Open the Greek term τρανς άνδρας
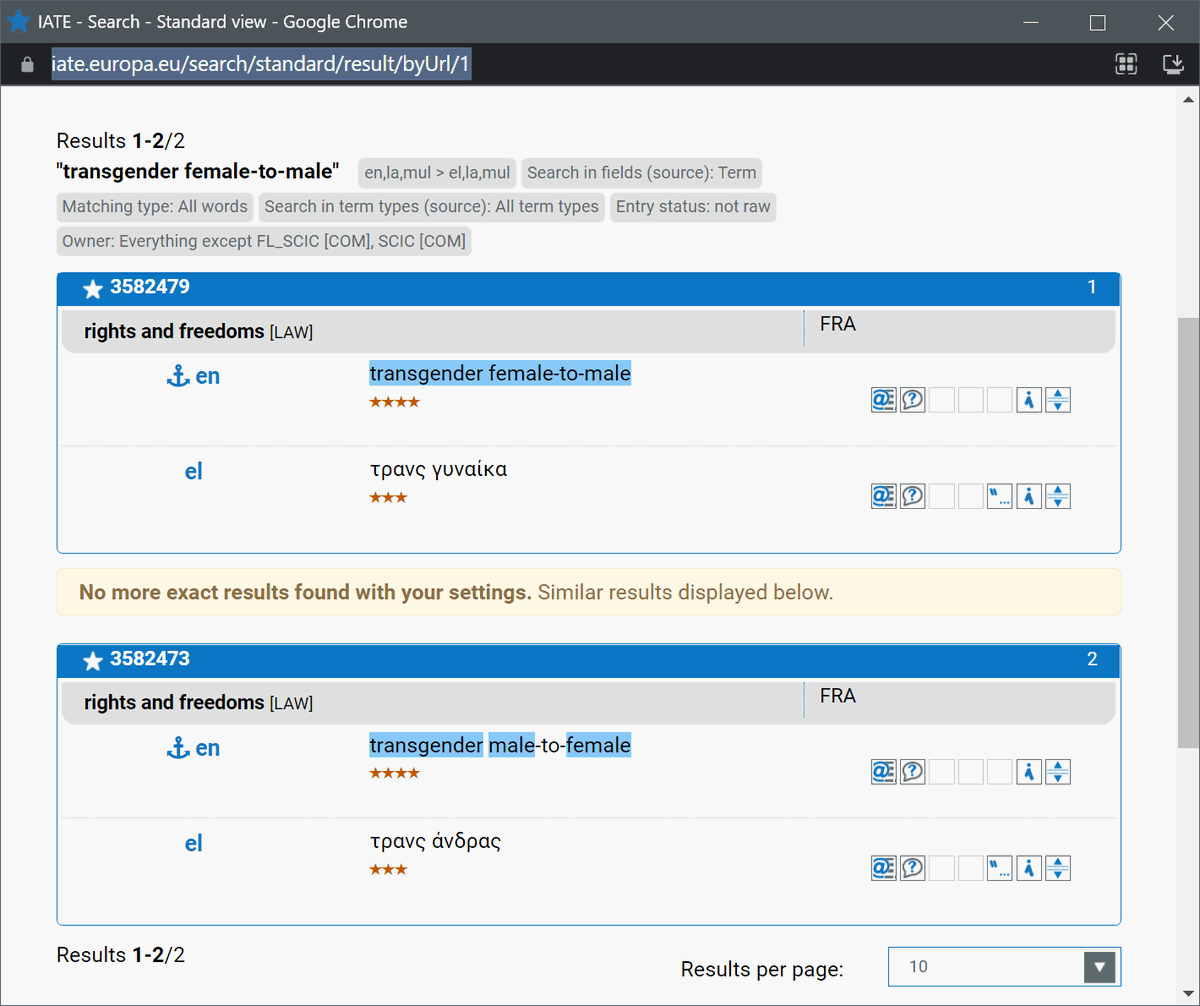 [435, 841]
